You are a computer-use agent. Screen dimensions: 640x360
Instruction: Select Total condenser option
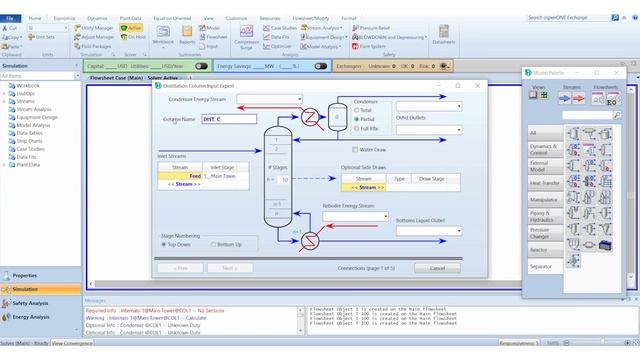click(x=357, y=110)
